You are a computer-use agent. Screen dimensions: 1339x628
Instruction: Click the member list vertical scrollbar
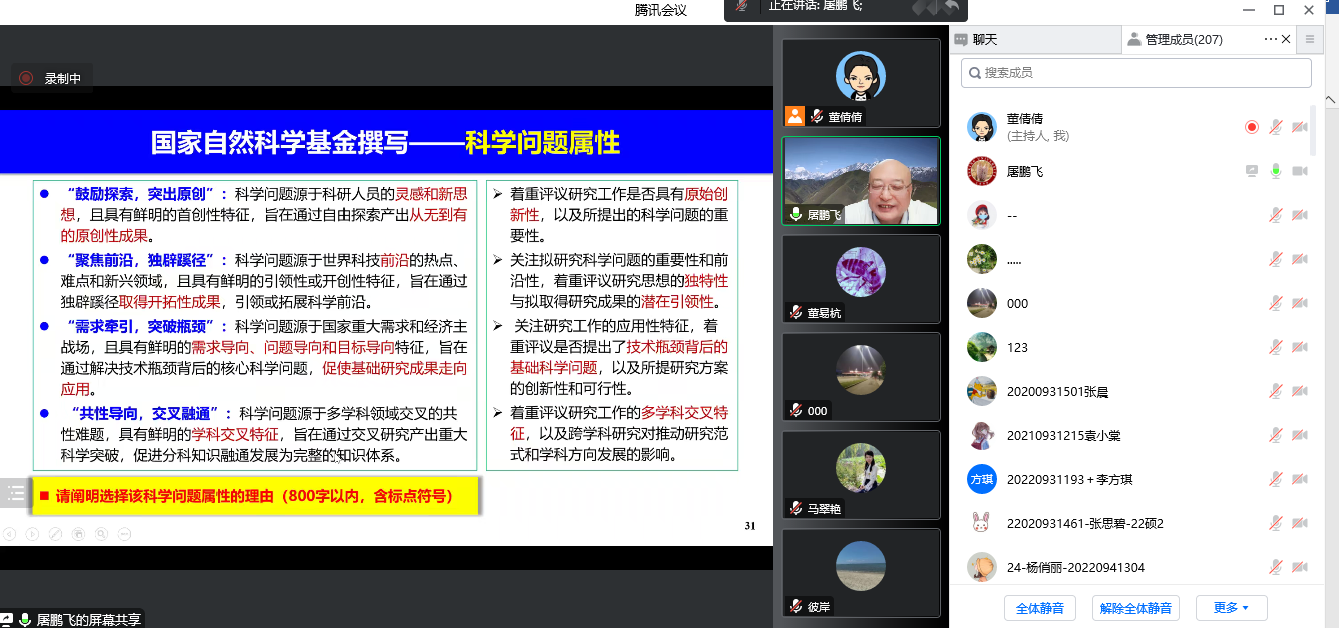point(1314,130)
